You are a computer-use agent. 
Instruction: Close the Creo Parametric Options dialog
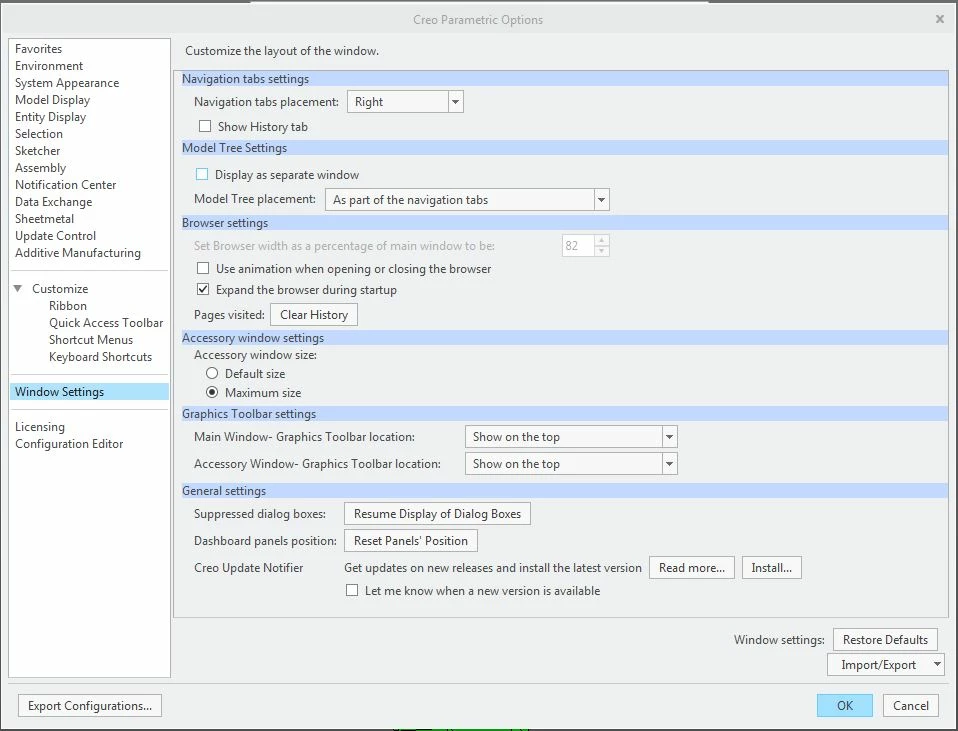pyautogui.click(x=940, y=20)
